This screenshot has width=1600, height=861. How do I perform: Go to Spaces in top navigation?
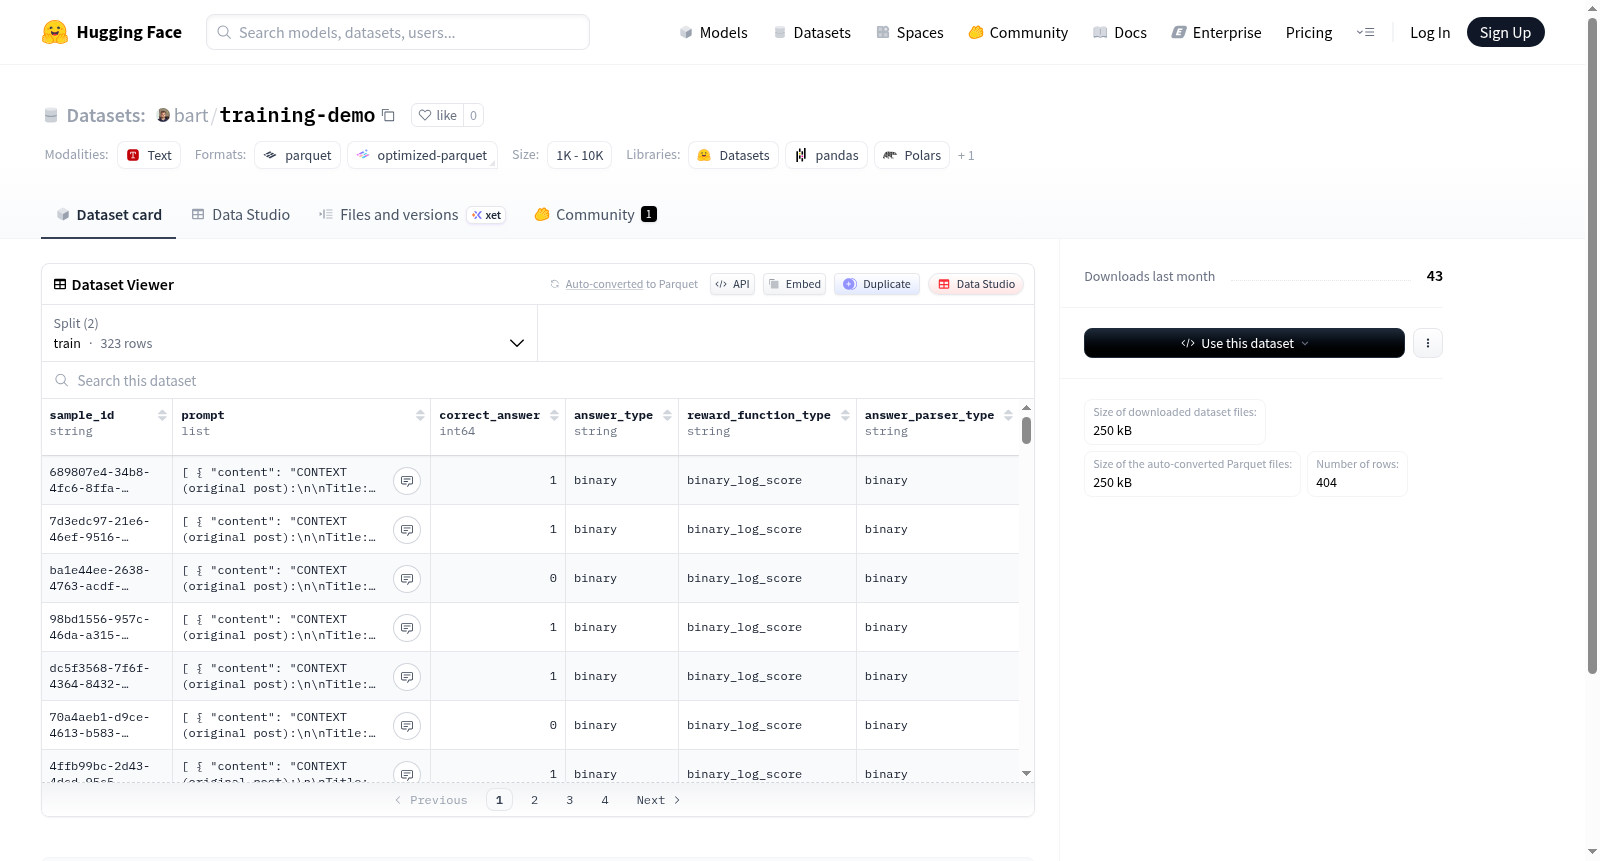pos(910,32)
